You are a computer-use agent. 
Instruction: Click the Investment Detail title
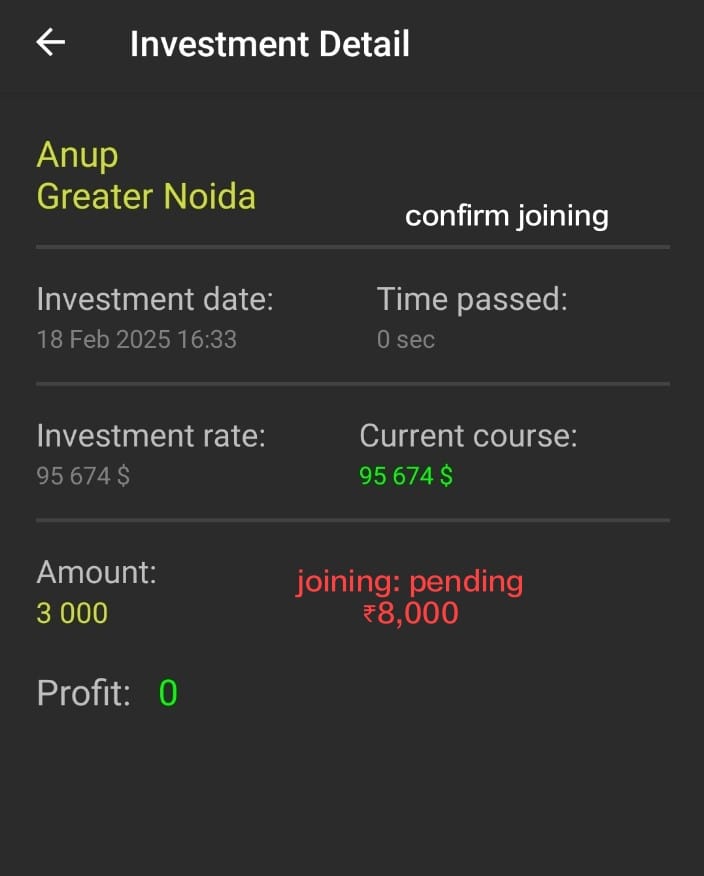click(x=270, y=44)
